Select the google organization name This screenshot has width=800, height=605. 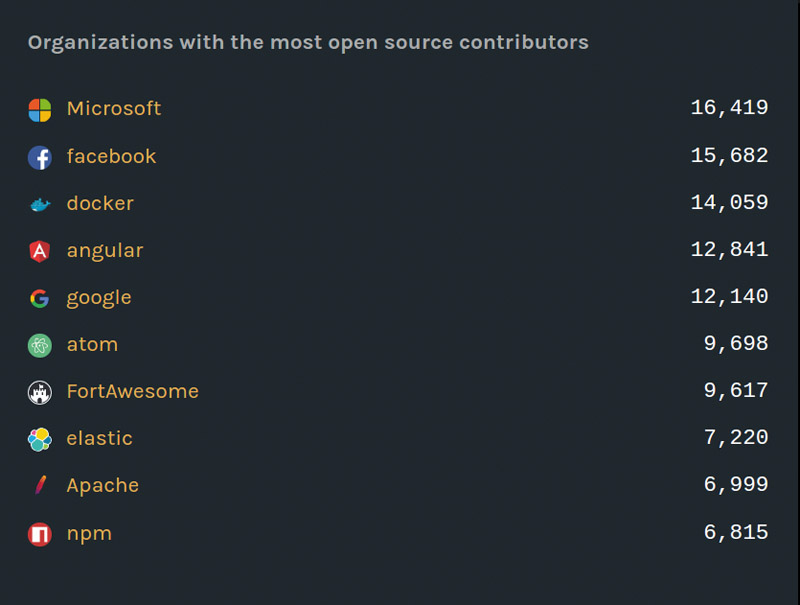[x=99, y=298]
